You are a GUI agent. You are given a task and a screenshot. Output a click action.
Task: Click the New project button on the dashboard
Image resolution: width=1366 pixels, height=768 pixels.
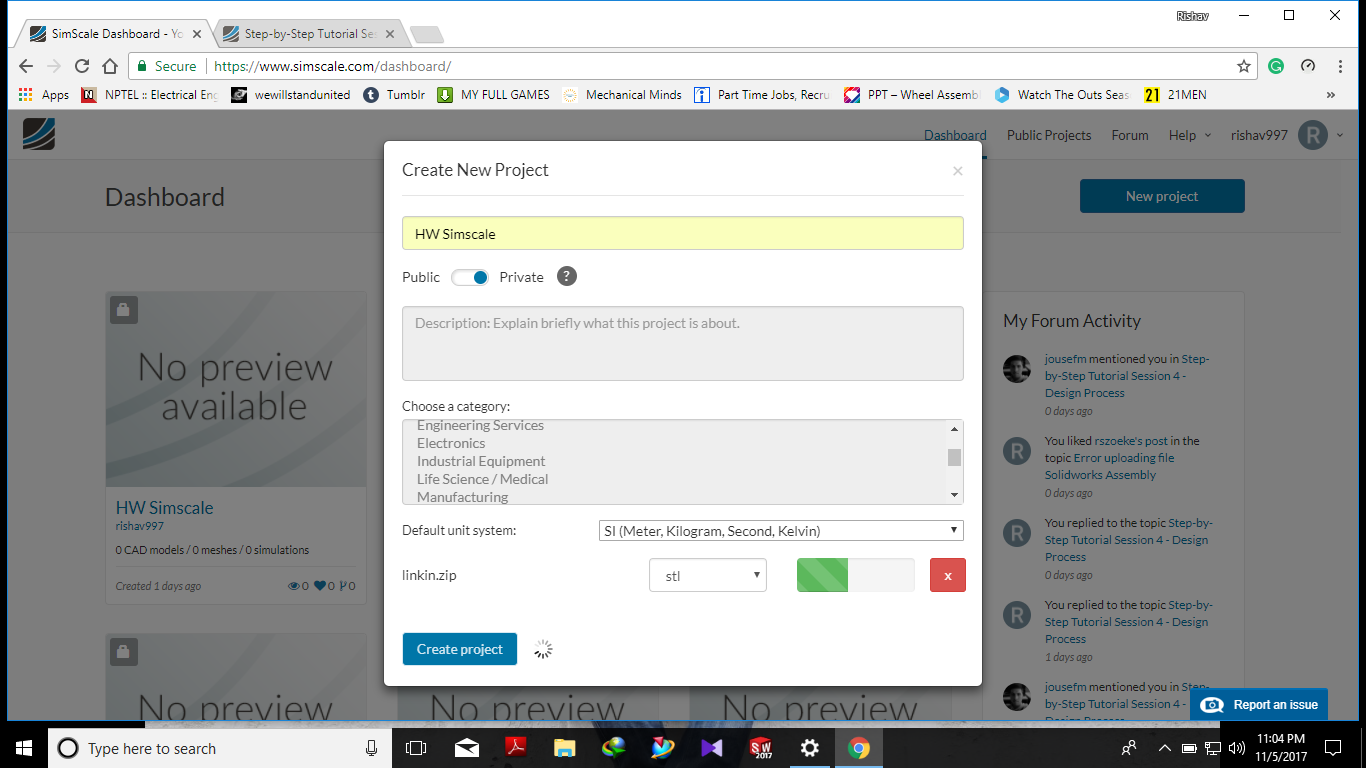coord(1162,196)
